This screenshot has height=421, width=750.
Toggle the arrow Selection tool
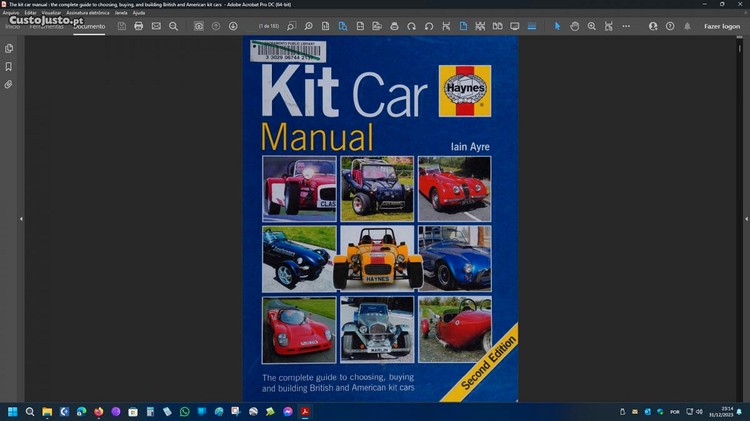click(558, 26)
